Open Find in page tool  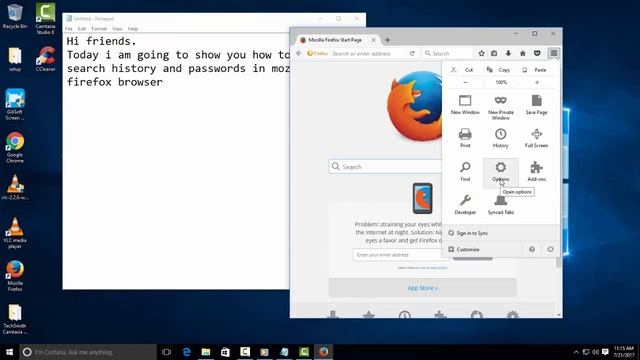point(465,171)
